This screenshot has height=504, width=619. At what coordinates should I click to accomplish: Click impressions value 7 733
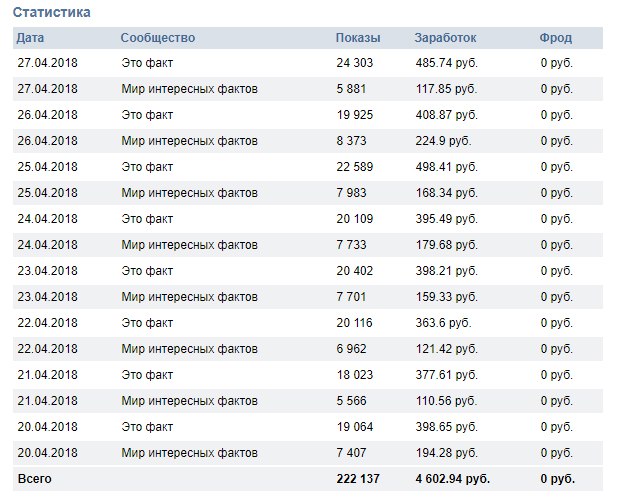tap(351, 245)
